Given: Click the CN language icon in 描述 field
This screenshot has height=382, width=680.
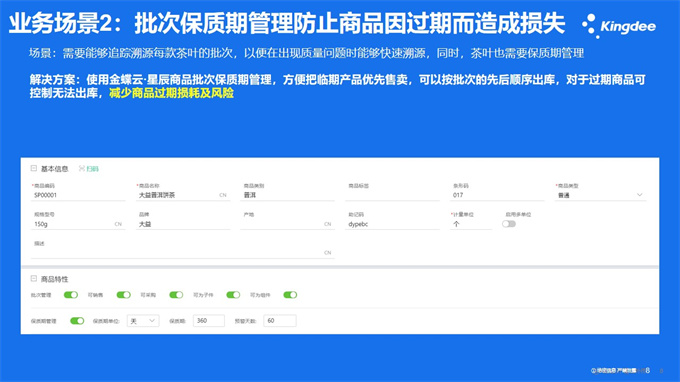Looking at the screenshot, I should [327, 252].
